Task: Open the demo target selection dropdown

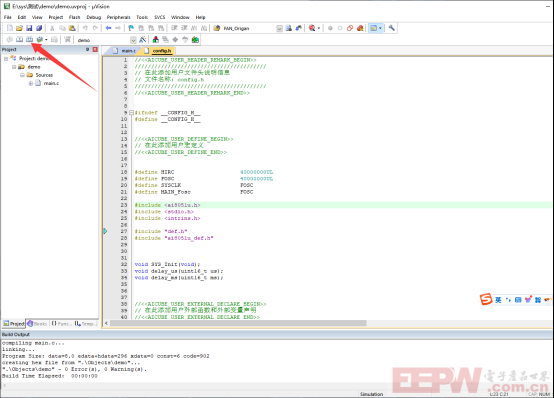Action: [x=133, y=40]
